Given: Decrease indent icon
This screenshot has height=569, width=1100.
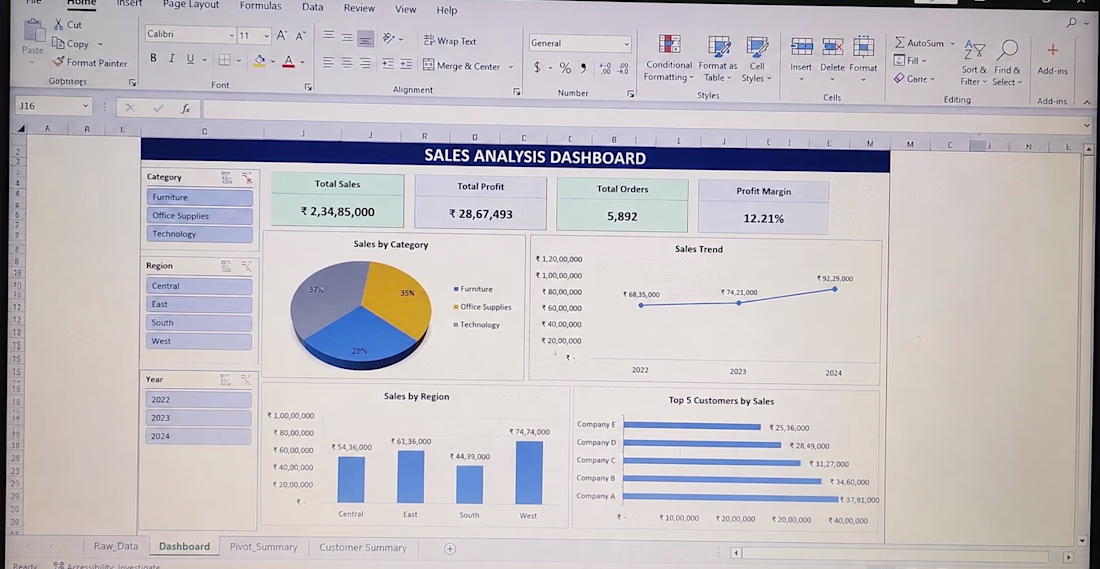Looking at the screenshot, I should 387,64.
